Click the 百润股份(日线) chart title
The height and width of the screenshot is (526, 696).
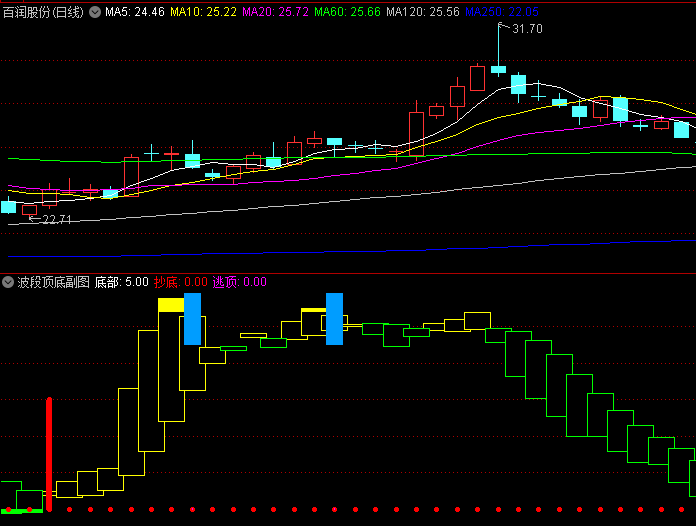pos(43,12)
